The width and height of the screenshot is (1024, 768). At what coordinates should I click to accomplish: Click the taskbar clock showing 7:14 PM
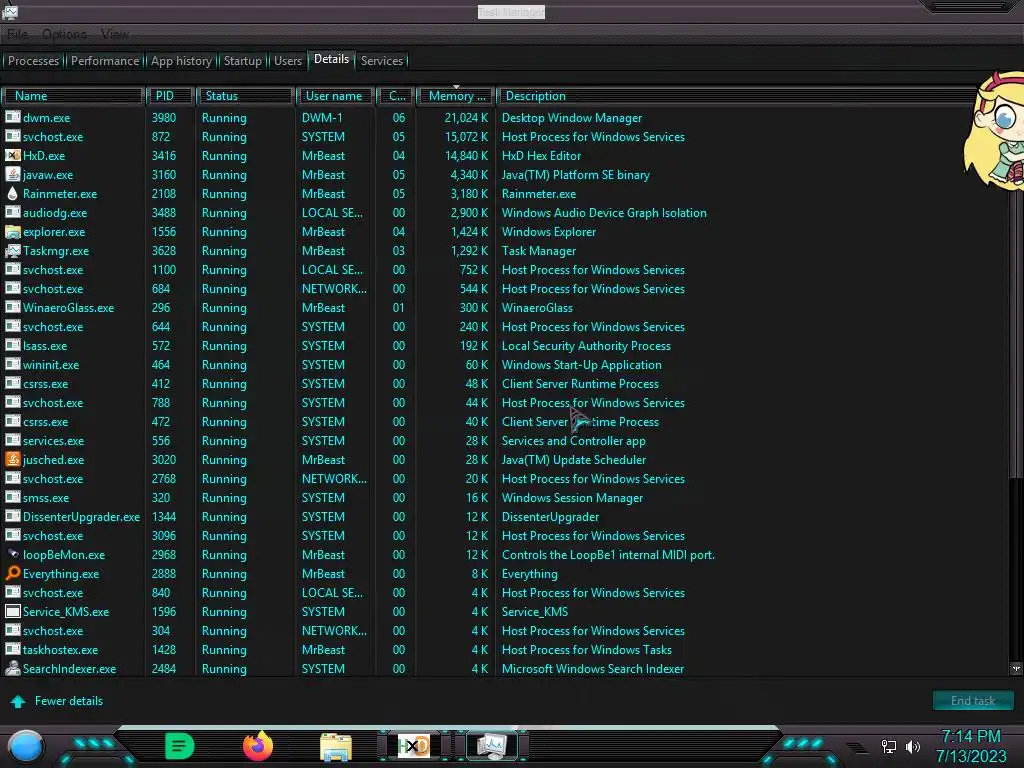pos(970,737)
